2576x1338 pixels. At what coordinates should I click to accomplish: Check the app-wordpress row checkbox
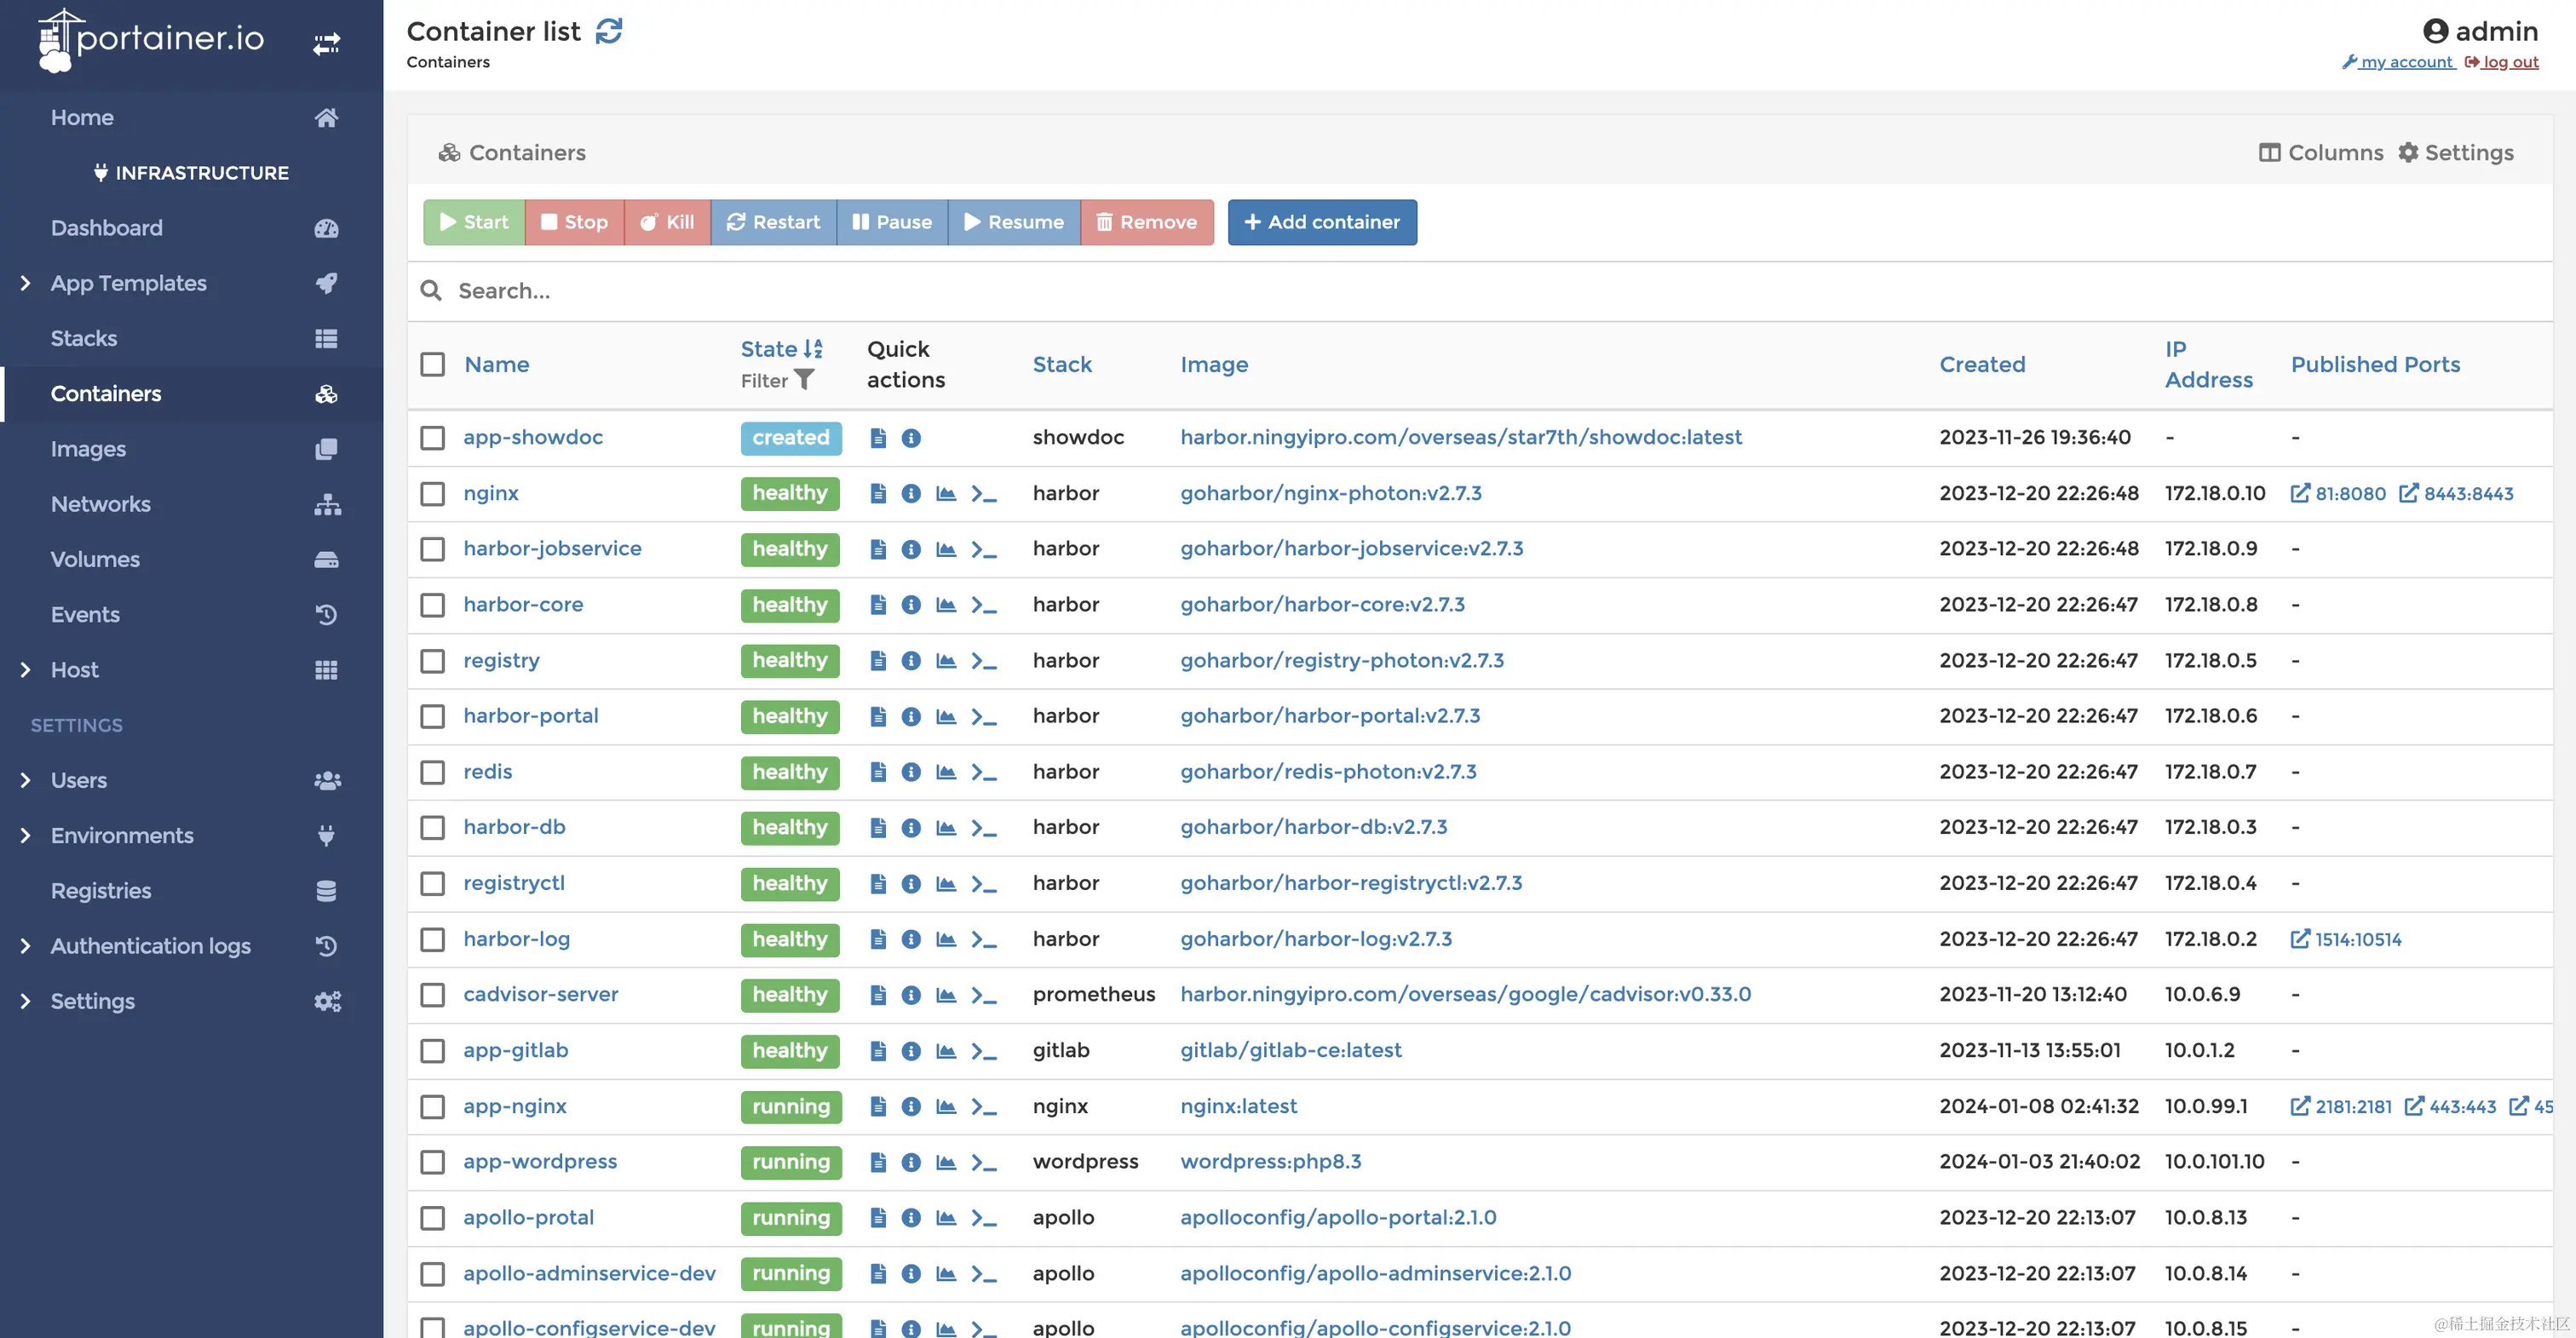click(433, 1162)
